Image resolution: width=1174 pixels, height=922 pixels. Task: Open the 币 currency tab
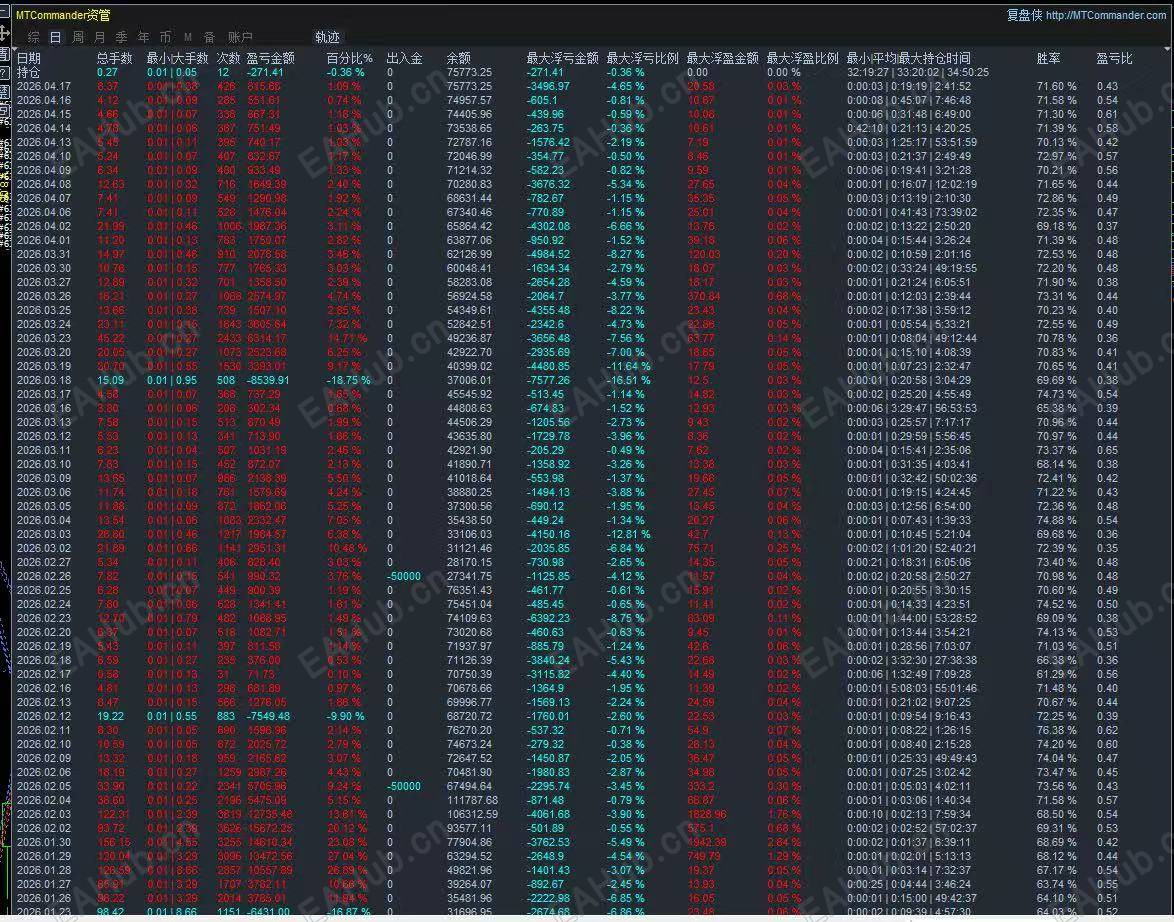[x=165, y=37]
